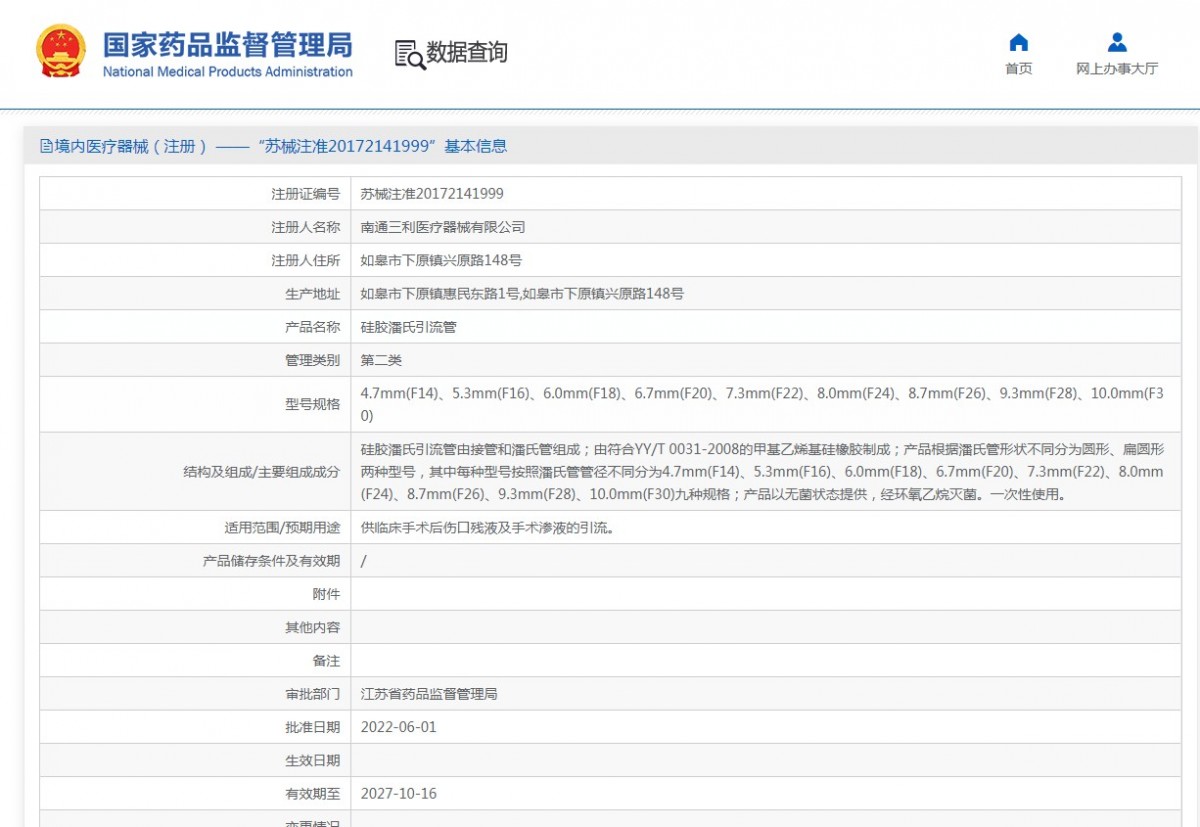Click the 注册人住所 label cell

[x=195, y=260]
